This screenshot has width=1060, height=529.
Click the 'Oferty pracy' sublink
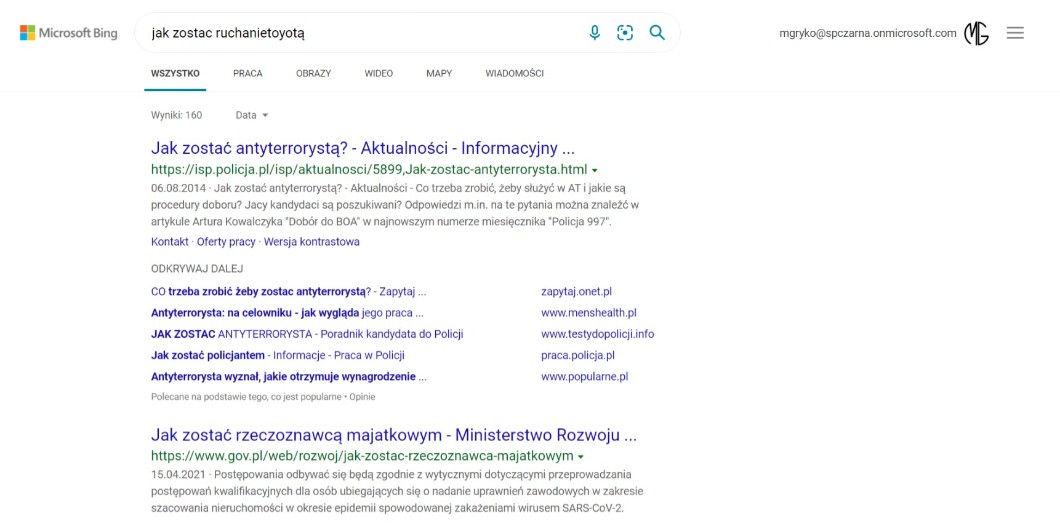coord(226,242)
